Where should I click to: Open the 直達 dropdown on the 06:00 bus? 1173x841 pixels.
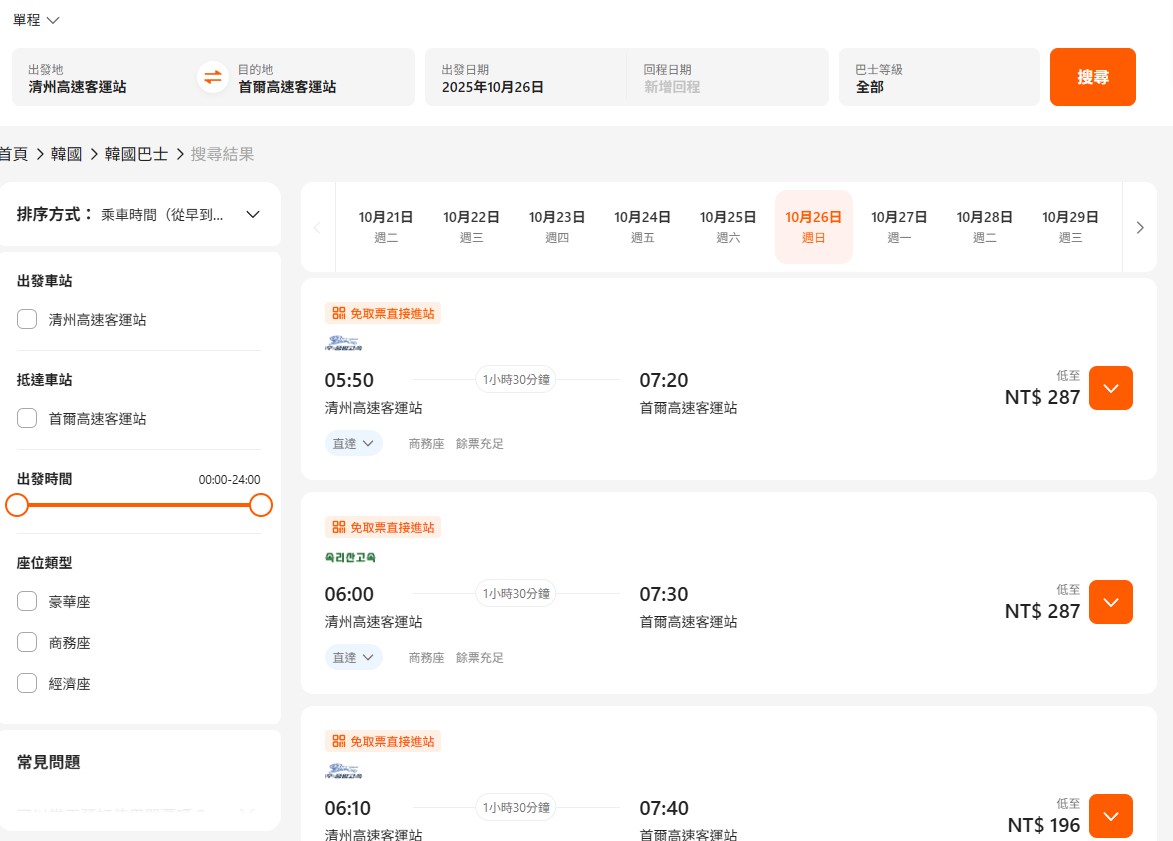click(x=353, y=657)
